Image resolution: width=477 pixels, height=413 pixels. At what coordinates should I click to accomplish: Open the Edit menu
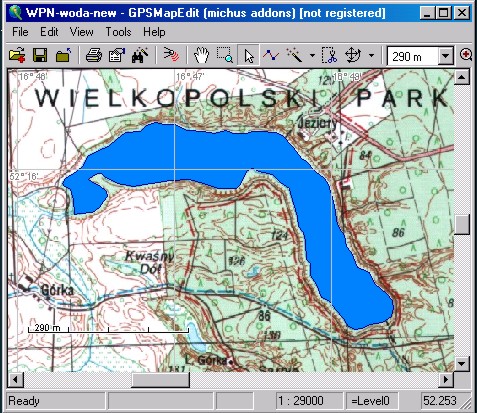pyautogui.click(x=49, y=32)
